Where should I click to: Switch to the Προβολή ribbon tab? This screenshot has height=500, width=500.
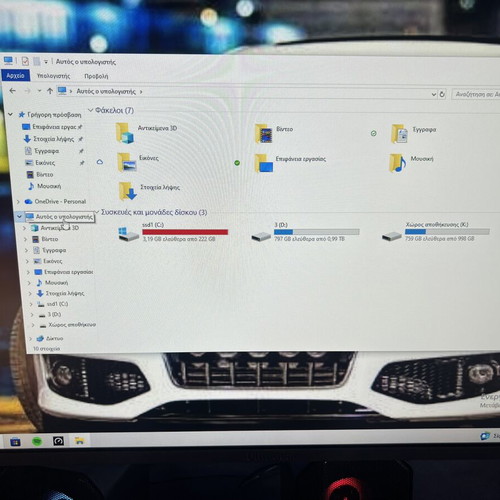click(x=96, y=76)
